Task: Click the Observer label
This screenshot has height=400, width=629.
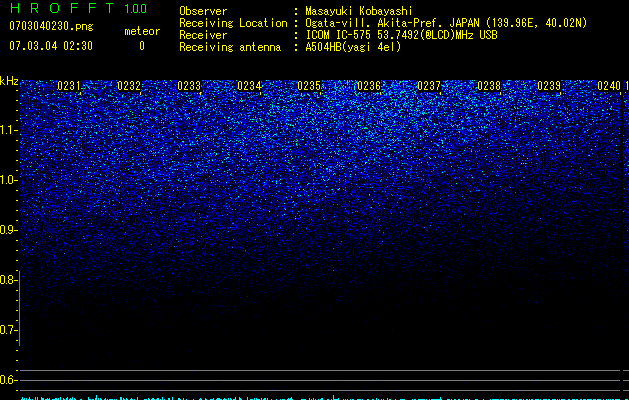Action: pos(203,11)
